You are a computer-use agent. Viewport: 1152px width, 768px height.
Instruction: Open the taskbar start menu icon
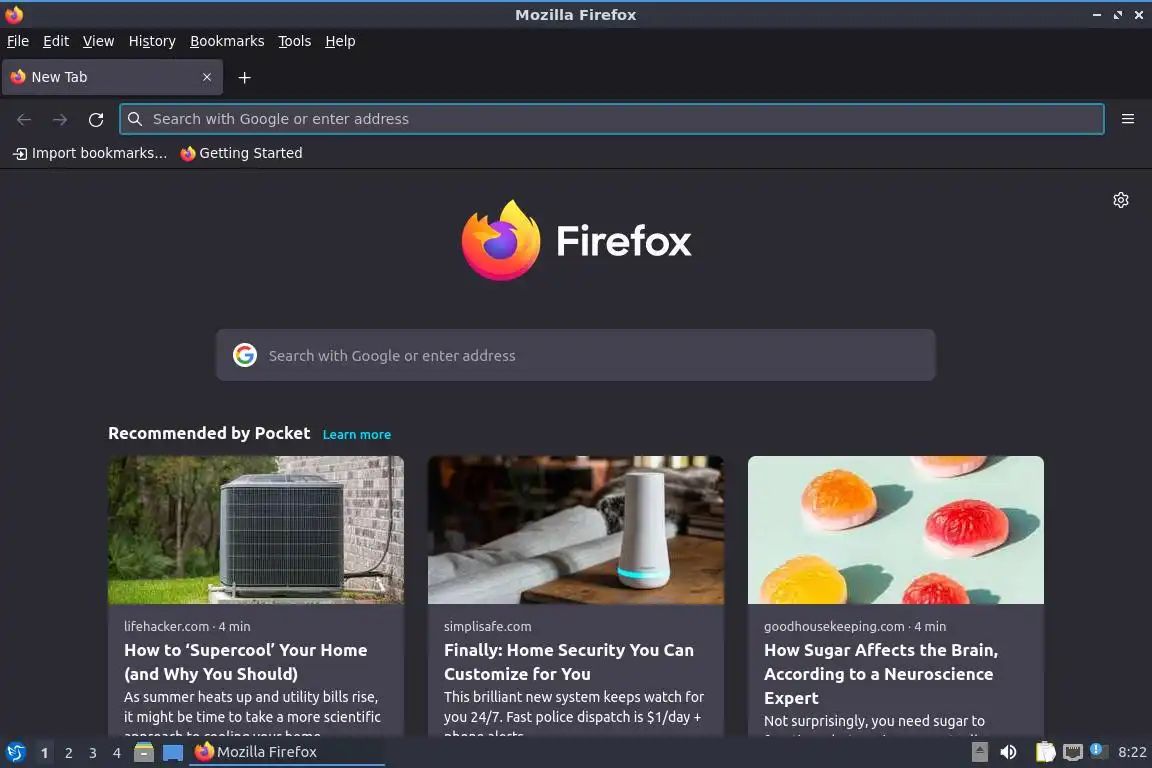click(16, 752)
